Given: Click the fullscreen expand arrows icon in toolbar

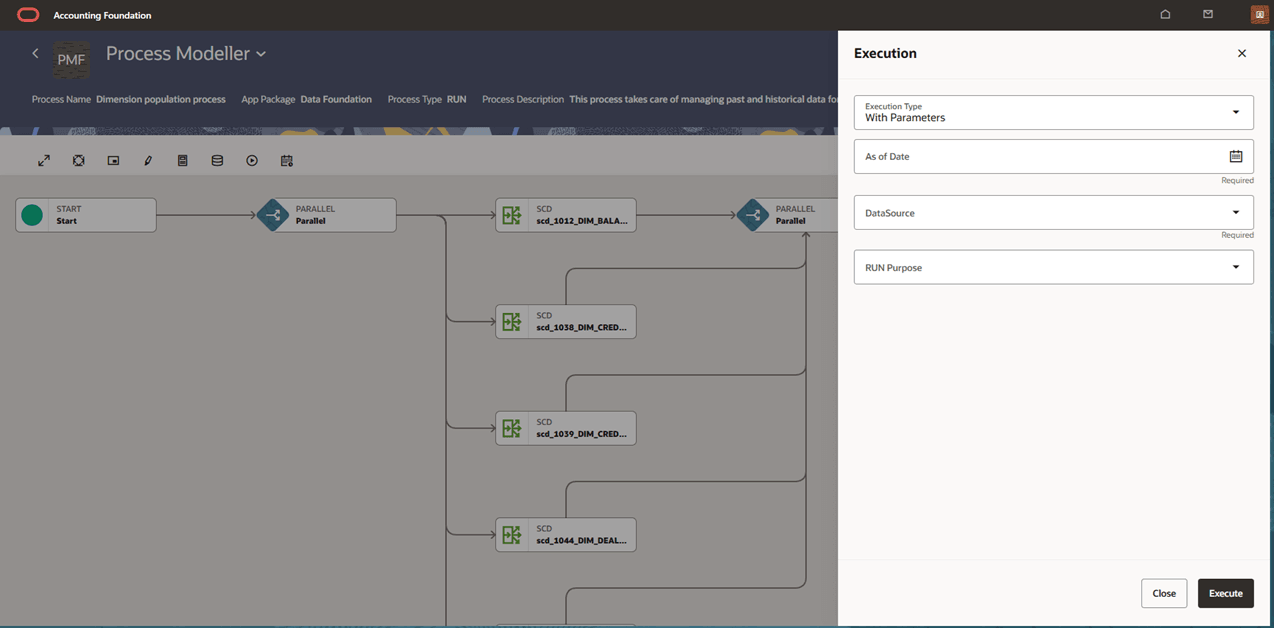Looking at the screenshot, I should pyautogui.click(x=44, y=160).
